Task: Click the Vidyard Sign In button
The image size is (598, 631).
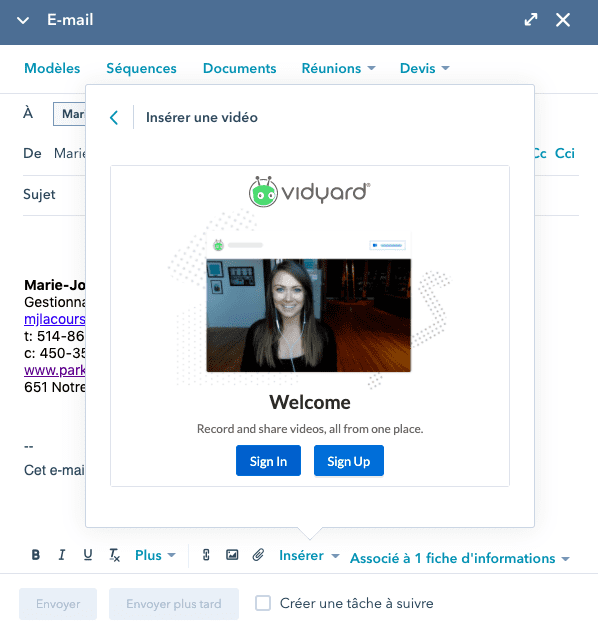Action: click(268, 461)
